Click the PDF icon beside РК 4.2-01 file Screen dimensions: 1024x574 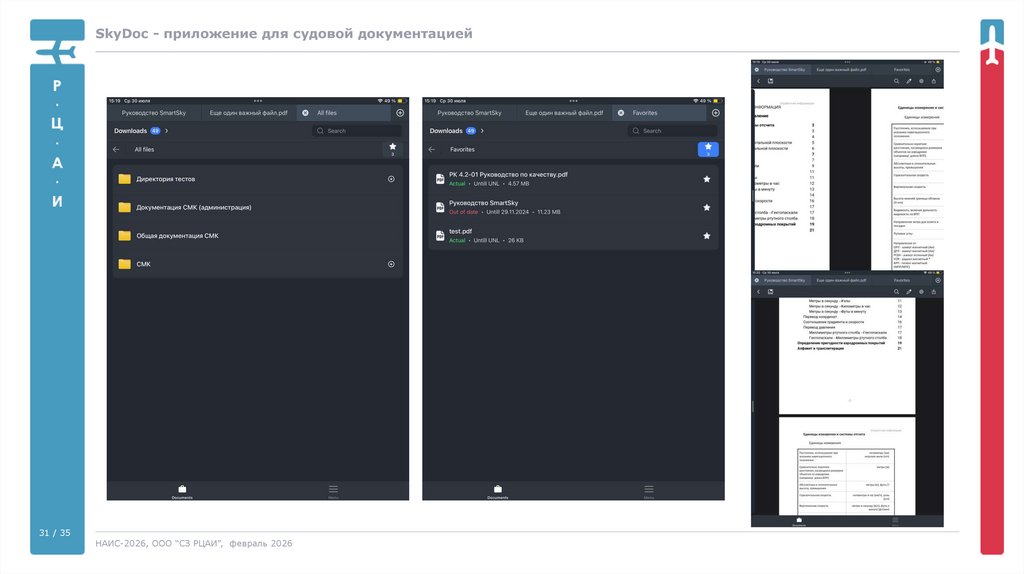pos(440,179)
